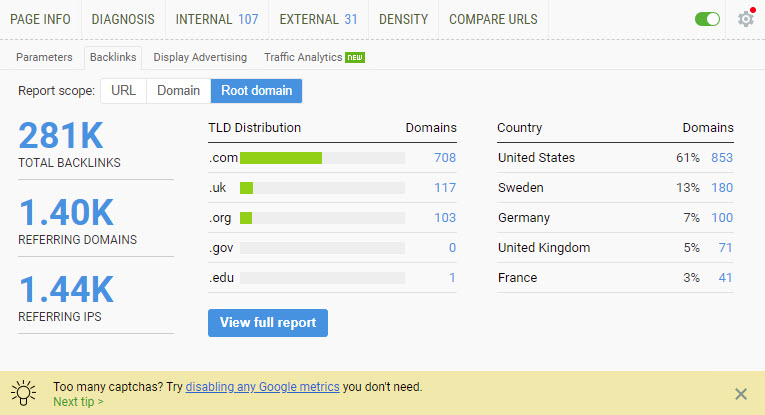Click the green .com distribution bar

click(x=281, y=158)
